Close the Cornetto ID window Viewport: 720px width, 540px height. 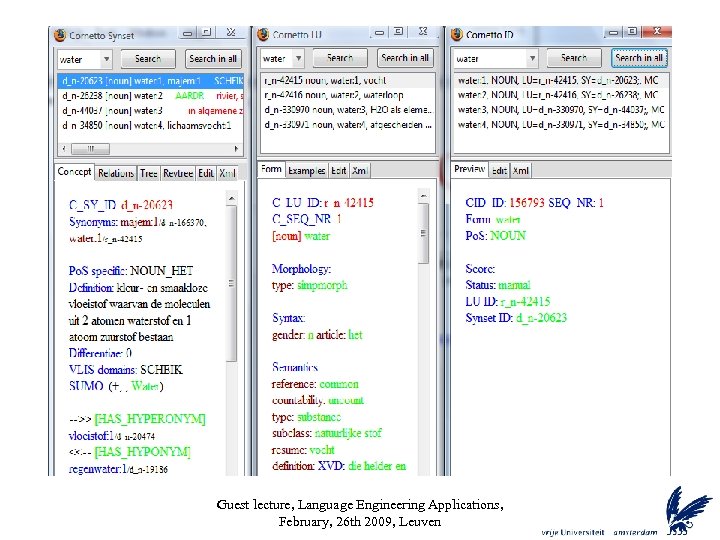click(657, 31)
